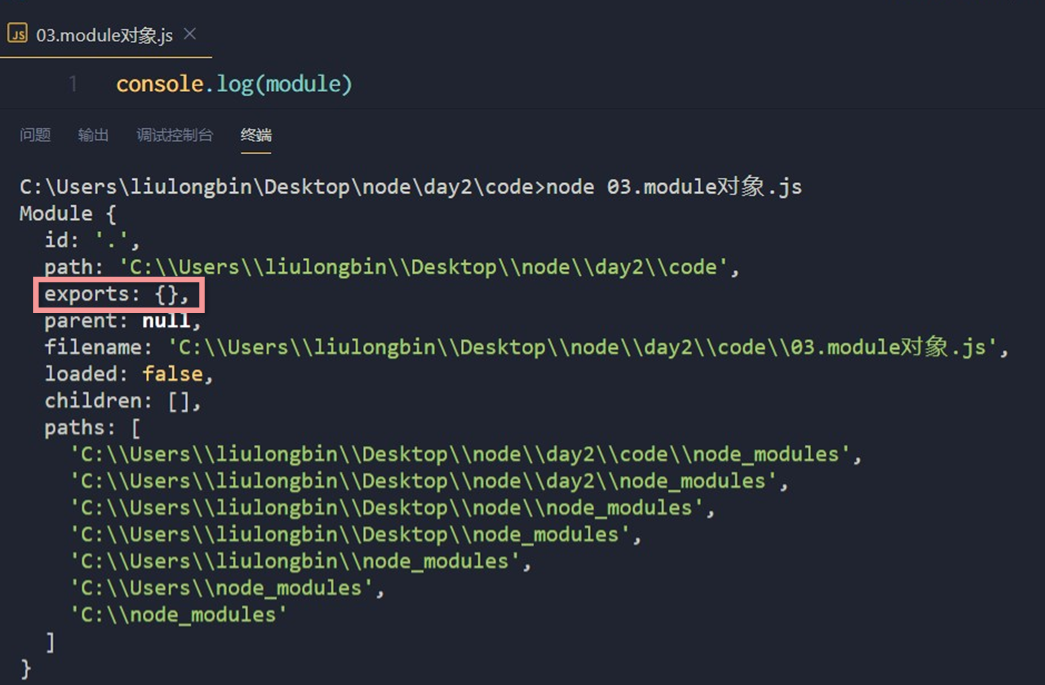The width and height of the screenshot is (1045, 685).
Task: Open the 输出 panel tab
Action: (x=93, y=135)
